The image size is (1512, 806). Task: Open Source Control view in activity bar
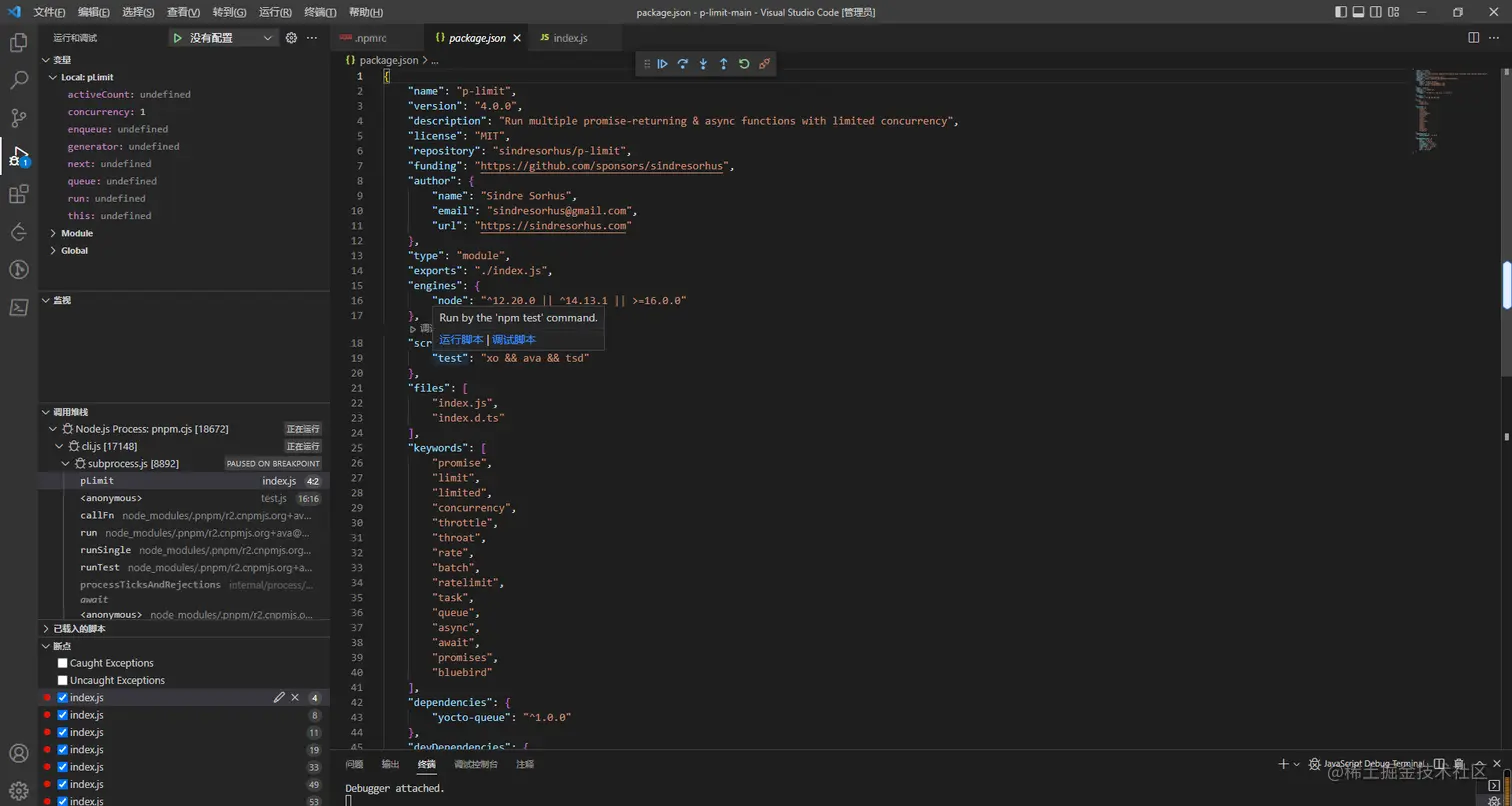coord(18,118)
